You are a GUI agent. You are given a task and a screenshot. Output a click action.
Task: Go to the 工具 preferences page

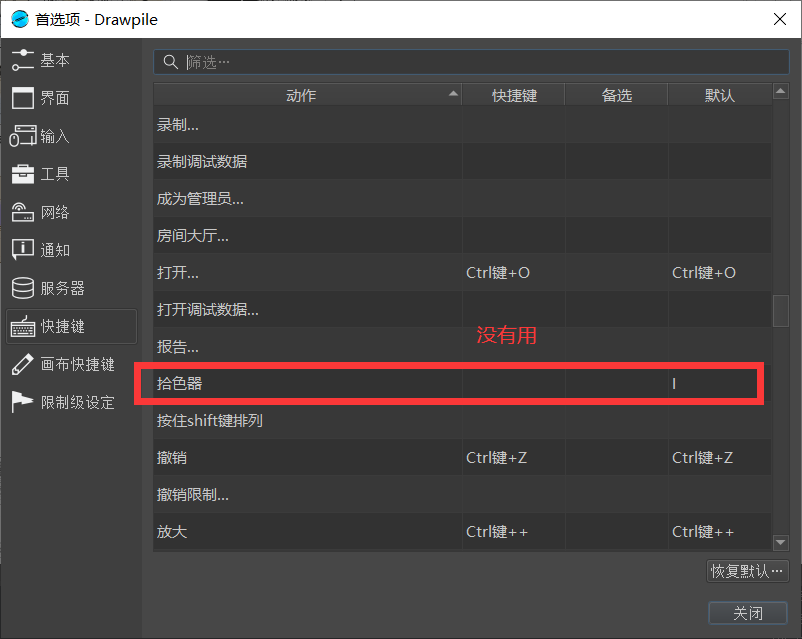click(72, 174)
